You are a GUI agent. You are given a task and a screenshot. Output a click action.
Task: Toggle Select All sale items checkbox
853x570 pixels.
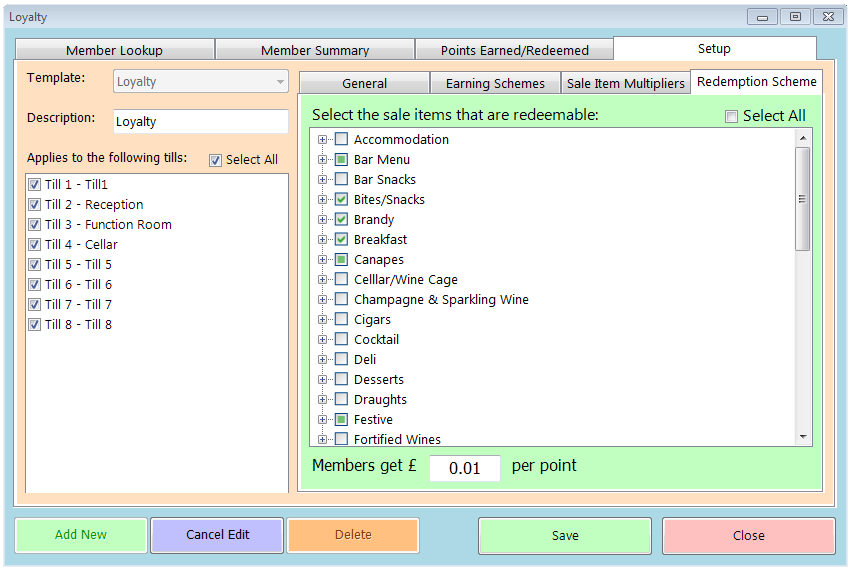point(732,116)
